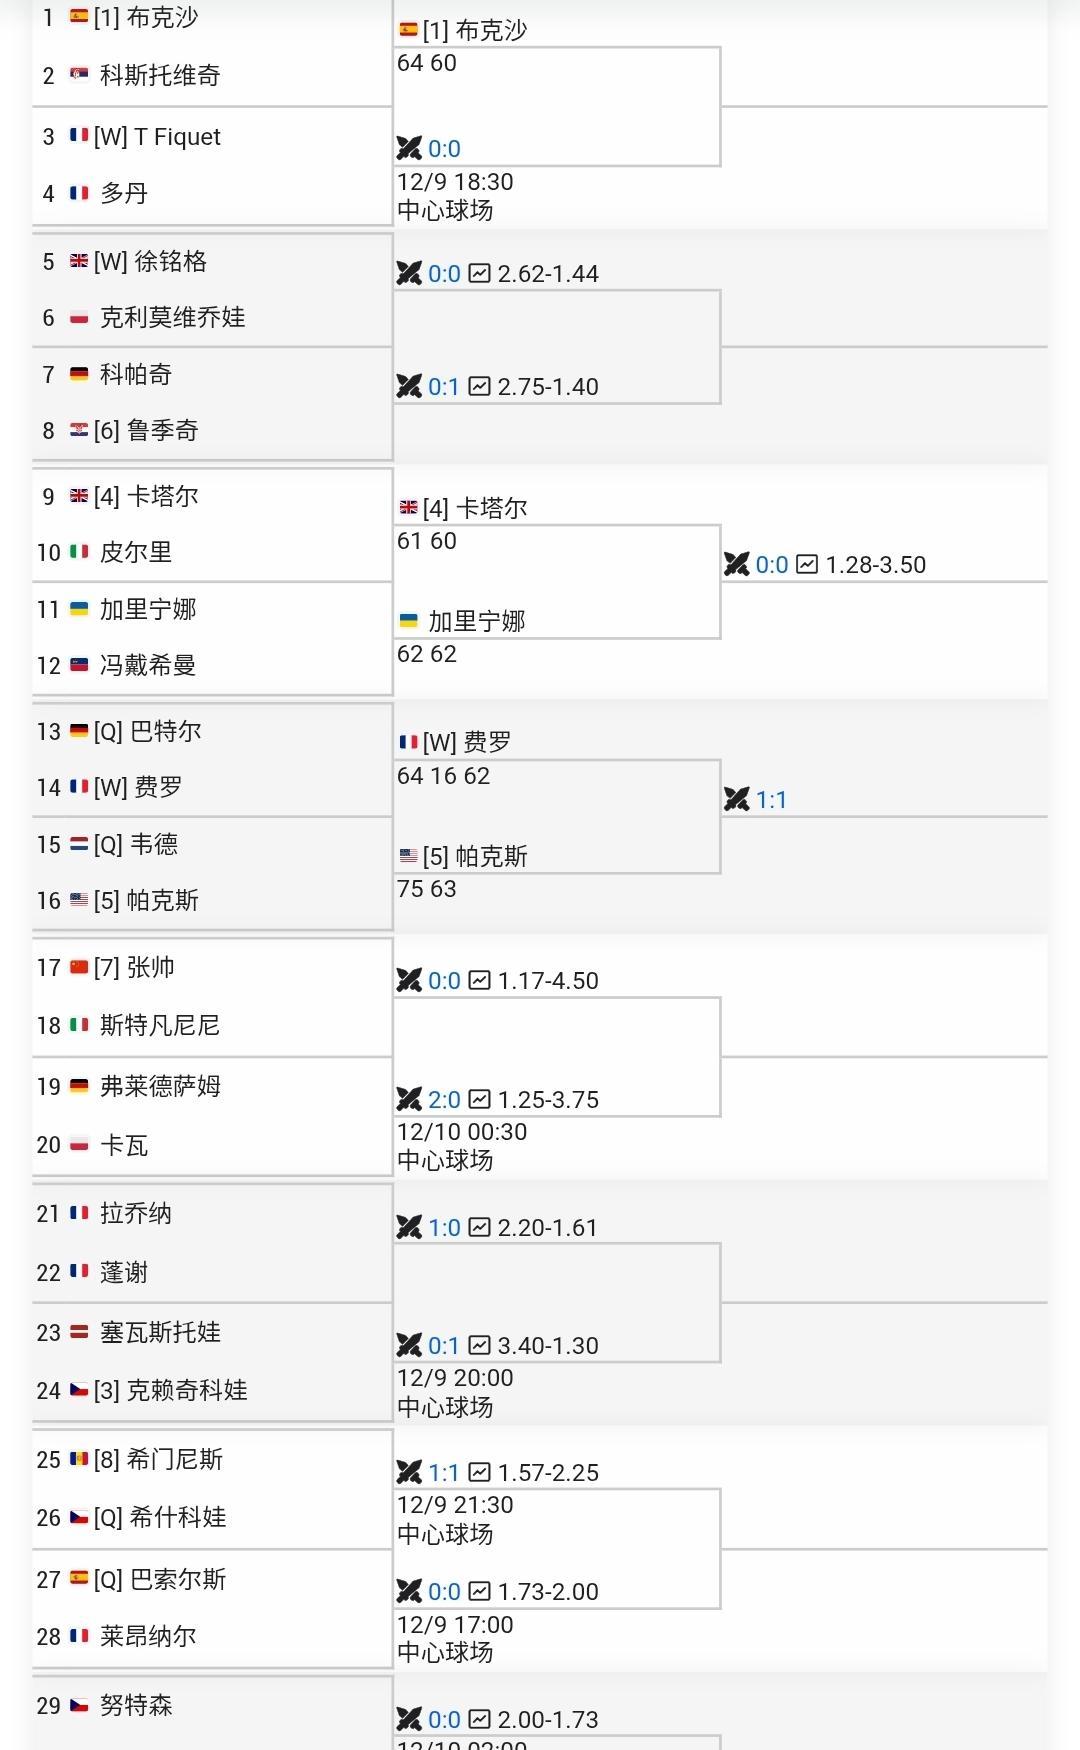This screenshot has height=1750, width=1080.
Task: Open odds chart icon next to 2.20-1.61
Action: click(x=480, y=1227)
